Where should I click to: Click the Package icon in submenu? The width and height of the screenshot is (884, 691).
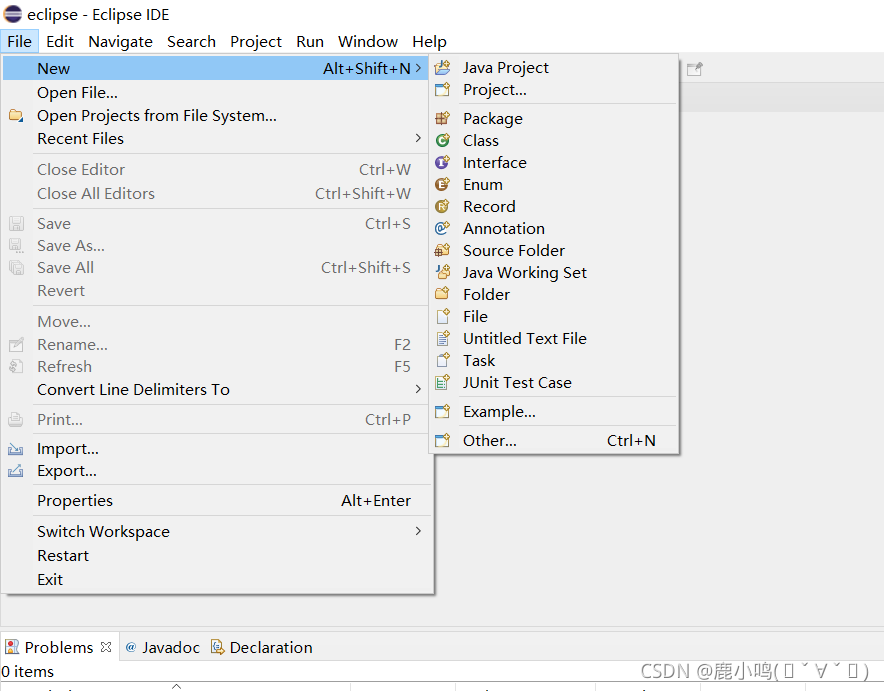tap(443, 118)
